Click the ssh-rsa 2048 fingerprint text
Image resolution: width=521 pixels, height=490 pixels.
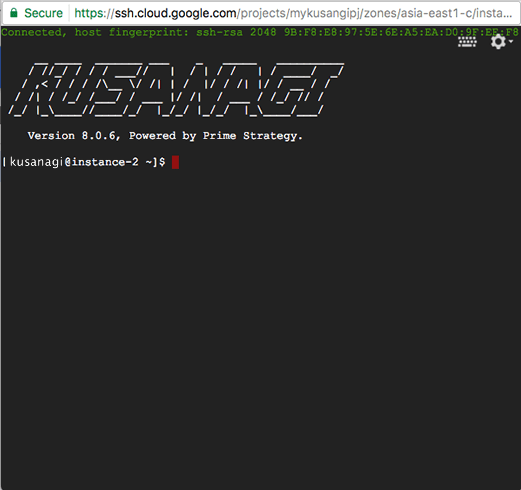click(x=236, y=32)
